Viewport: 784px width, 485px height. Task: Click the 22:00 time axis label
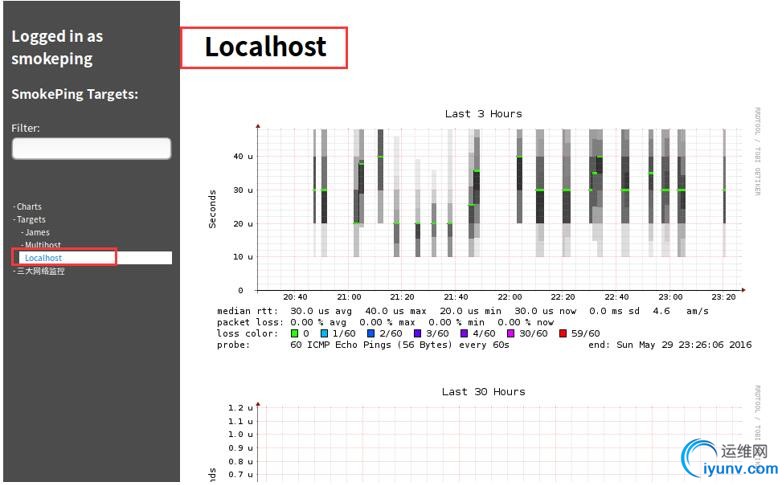[510, 297]
